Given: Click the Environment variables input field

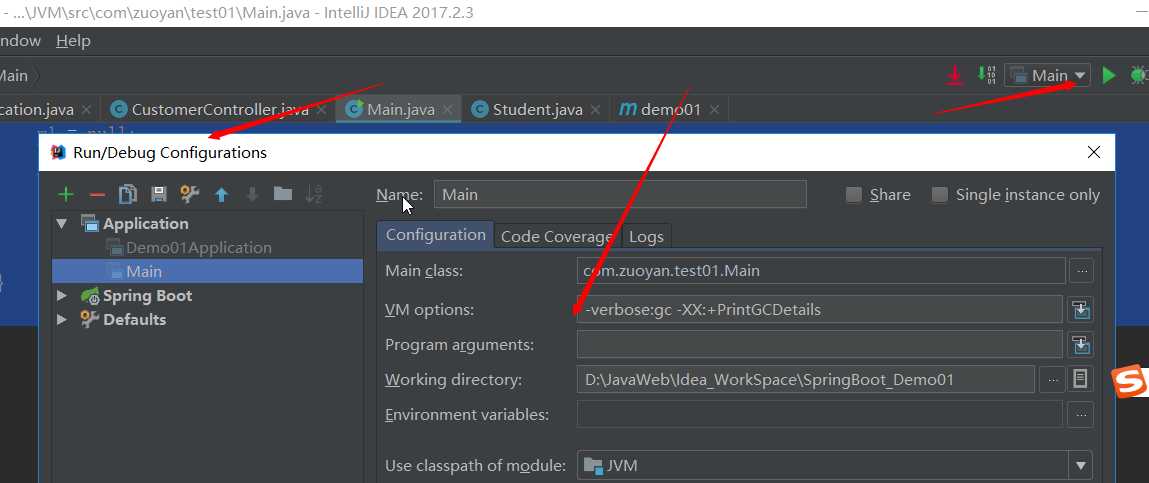Looking at the screenshot, I should (x=819, y=414).
